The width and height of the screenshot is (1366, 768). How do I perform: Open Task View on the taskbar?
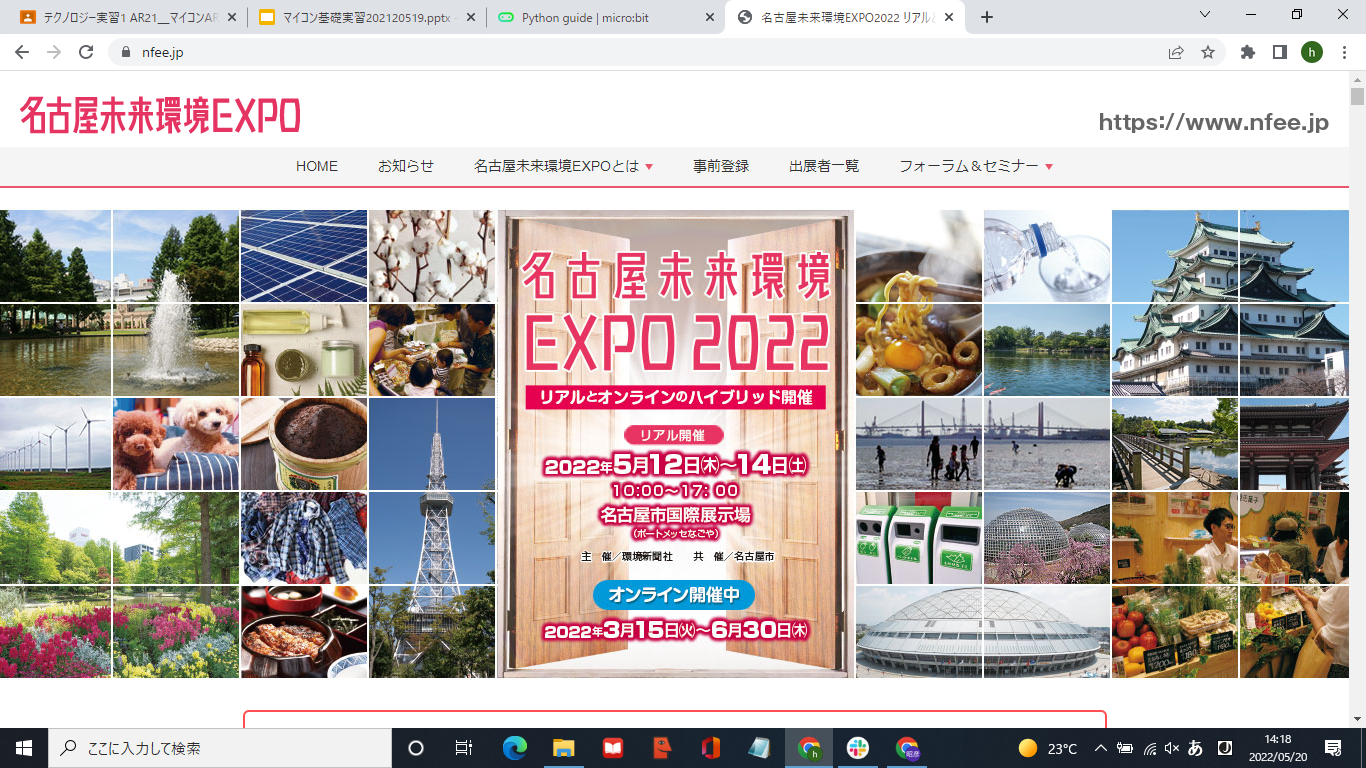(x=464, y=748)
